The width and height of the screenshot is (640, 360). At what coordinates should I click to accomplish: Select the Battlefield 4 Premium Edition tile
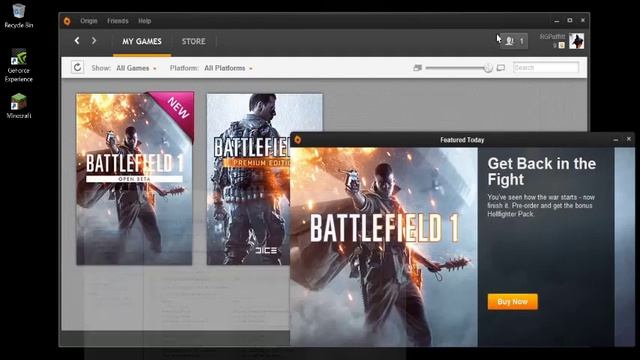(x=248, y=178)
